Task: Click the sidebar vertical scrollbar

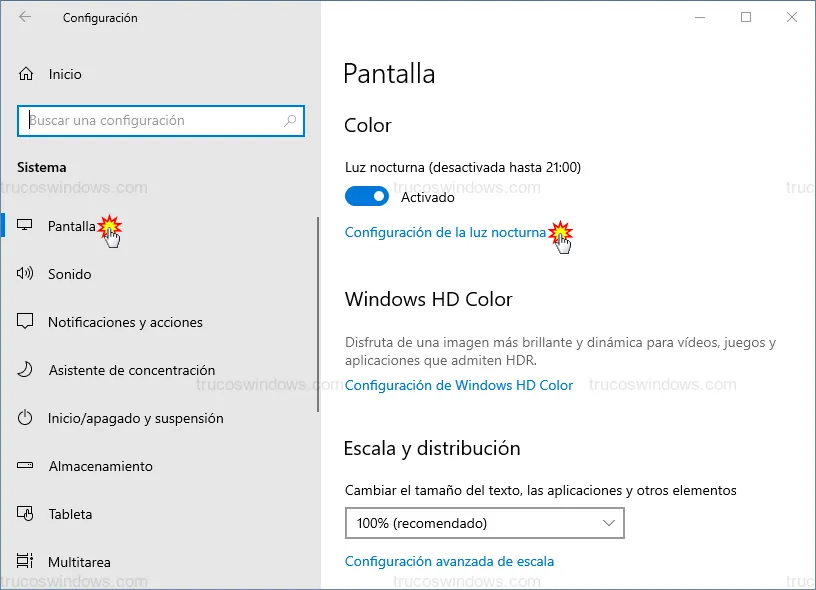Action: [318, 315]
